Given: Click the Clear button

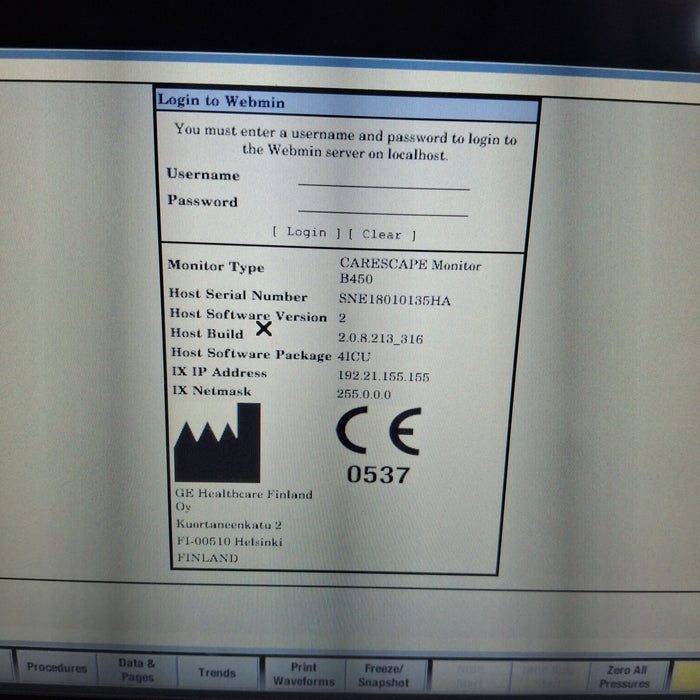Looking at the screenshot, I should coord(383,234).
